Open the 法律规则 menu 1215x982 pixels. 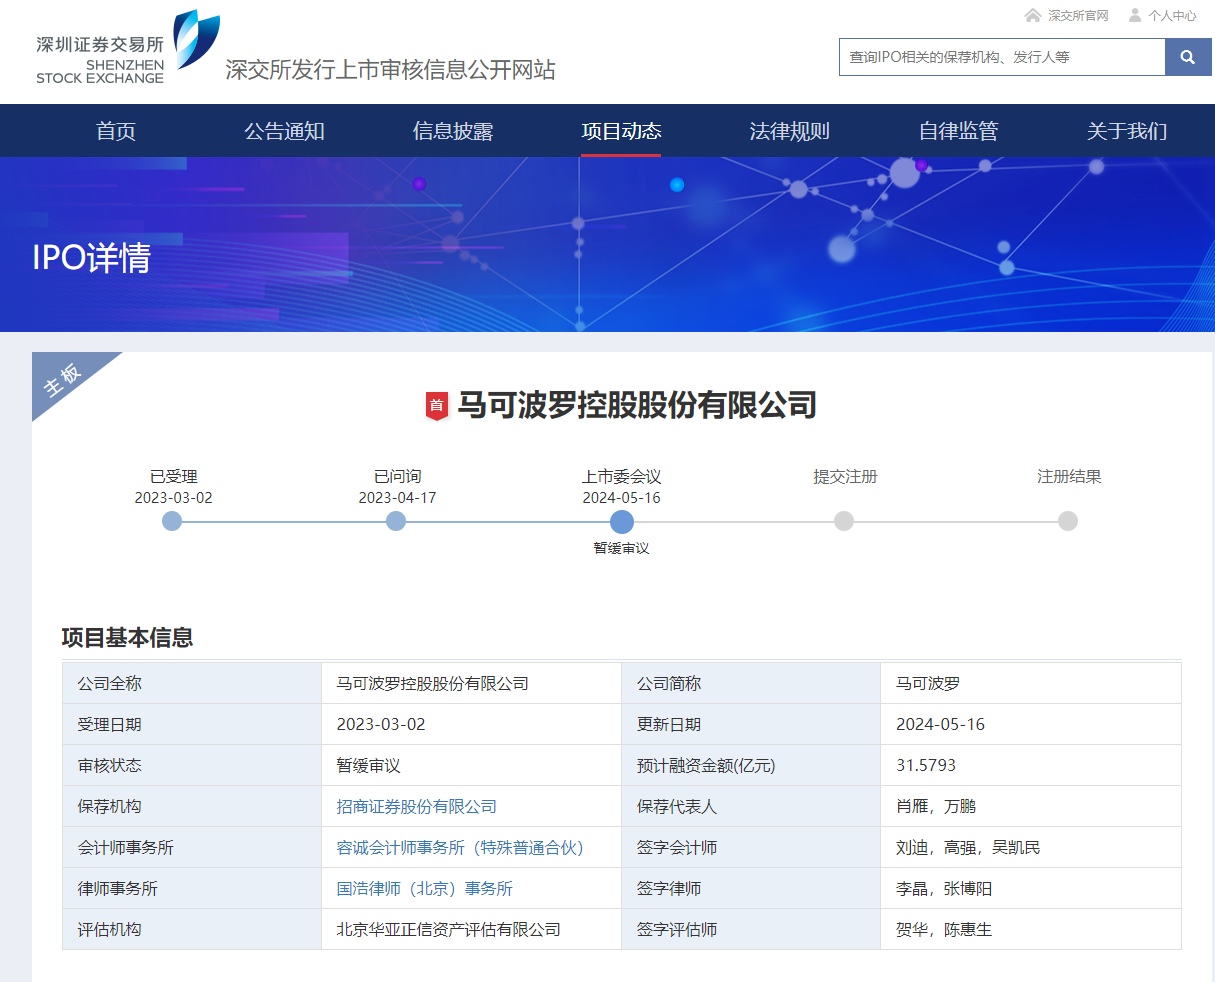point(790,131)
